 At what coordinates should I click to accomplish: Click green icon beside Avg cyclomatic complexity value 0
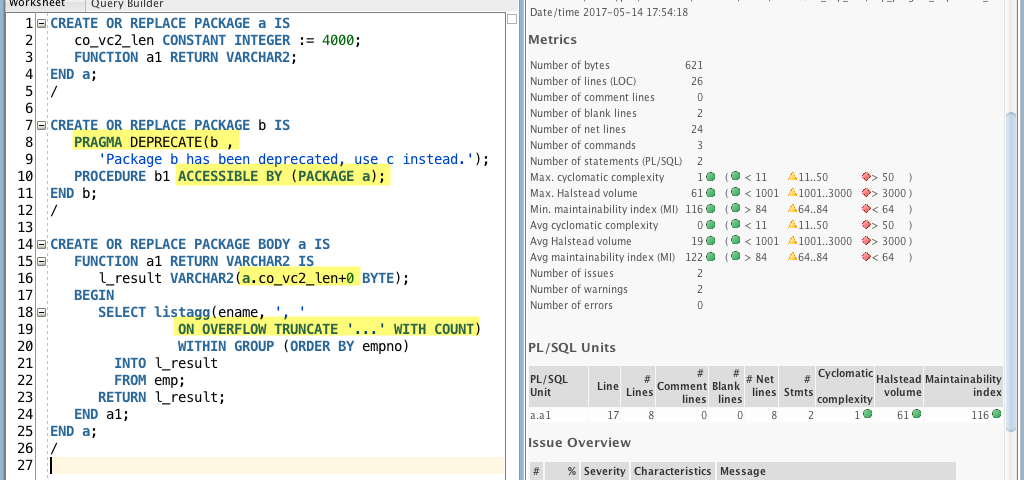coord(711,225)
